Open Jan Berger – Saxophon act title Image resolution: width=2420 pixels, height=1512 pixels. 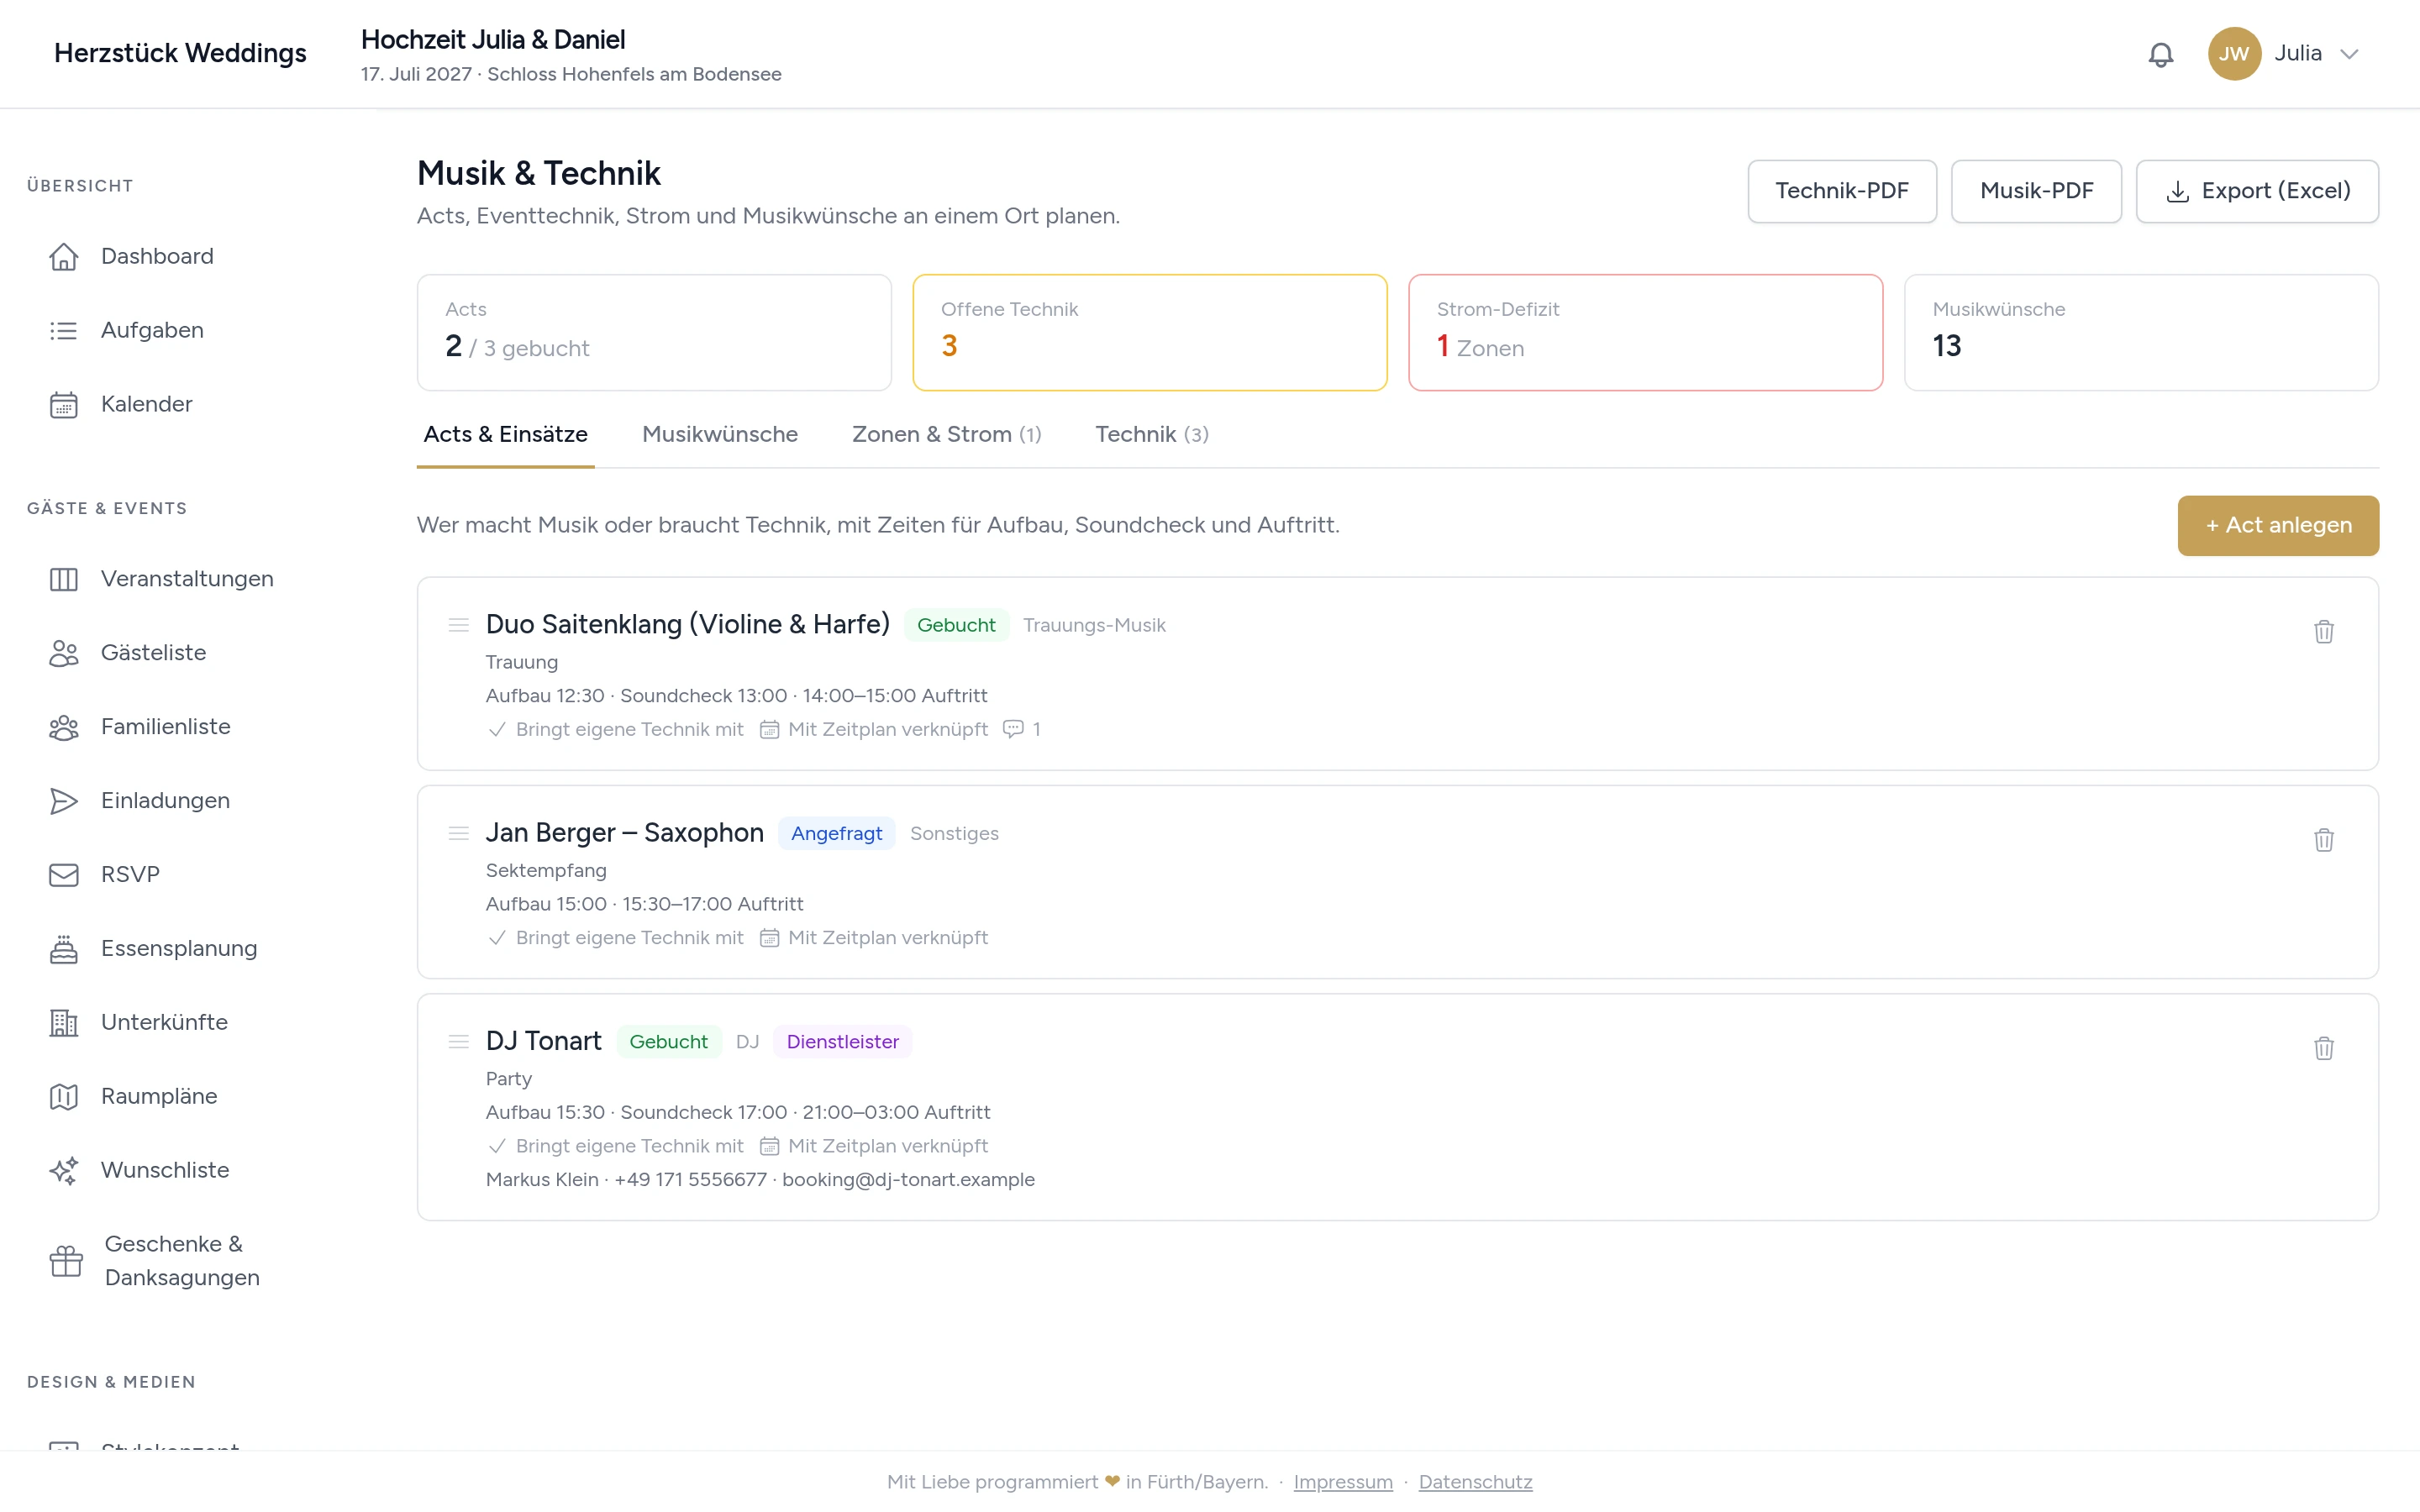click(x=624, y=833)
